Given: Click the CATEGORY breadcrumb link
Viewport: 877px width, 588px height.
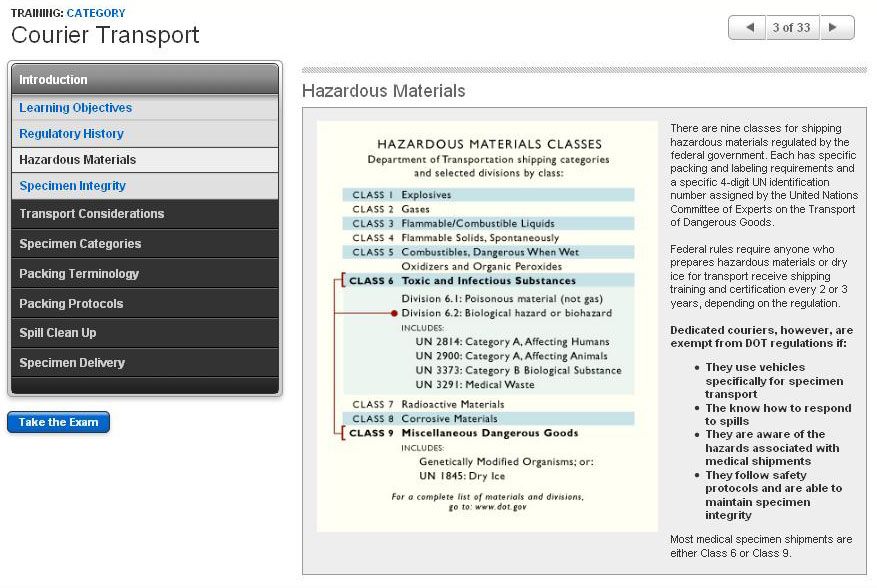Looking at the screenshot, I should click(x=96, y=13).
